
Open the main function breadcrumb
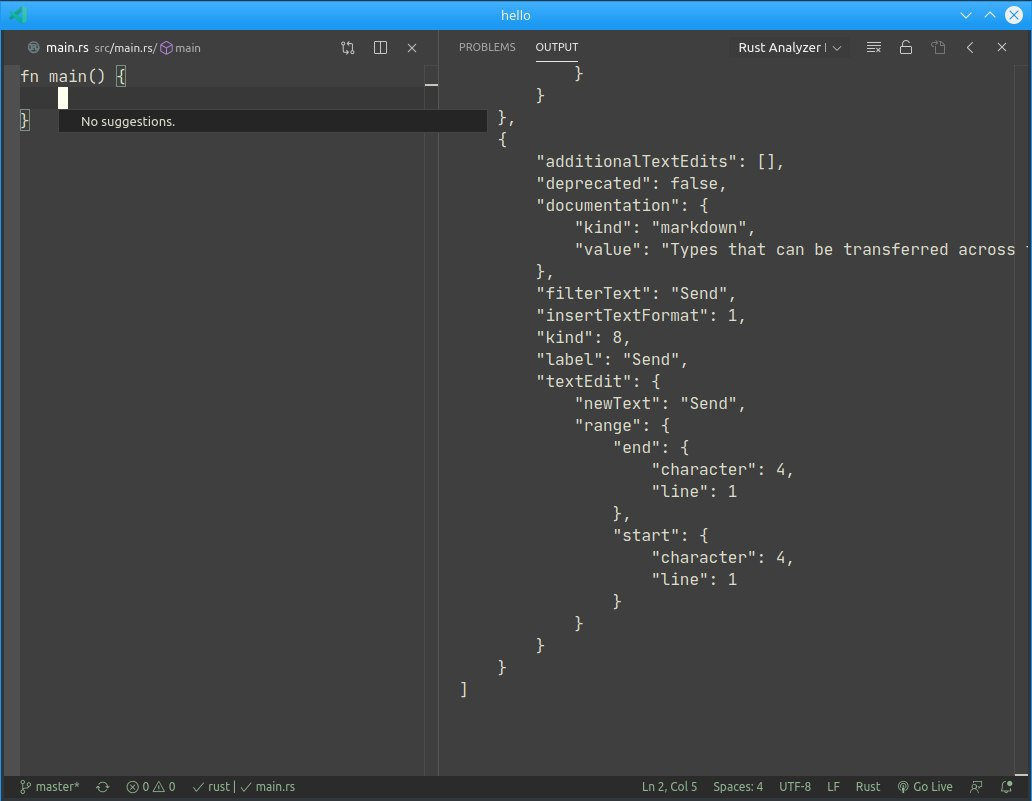coord(181,48)
